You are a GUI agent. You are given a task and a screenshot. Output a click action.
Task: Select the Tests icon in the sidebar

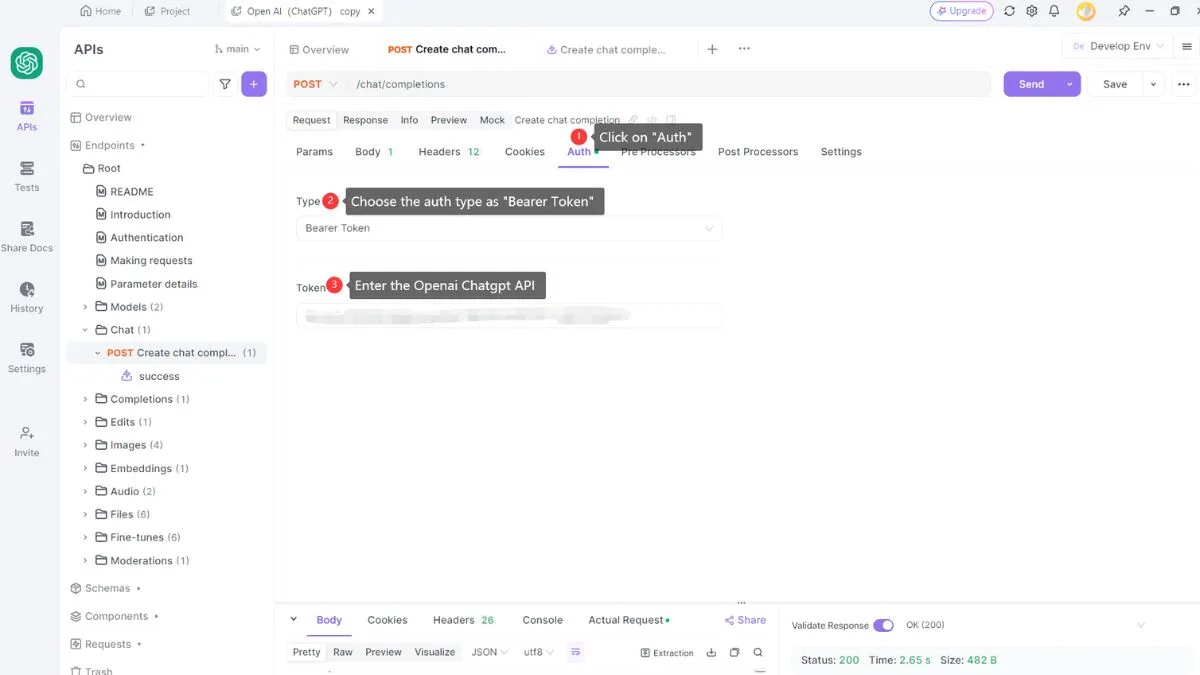tap(27, 174)
